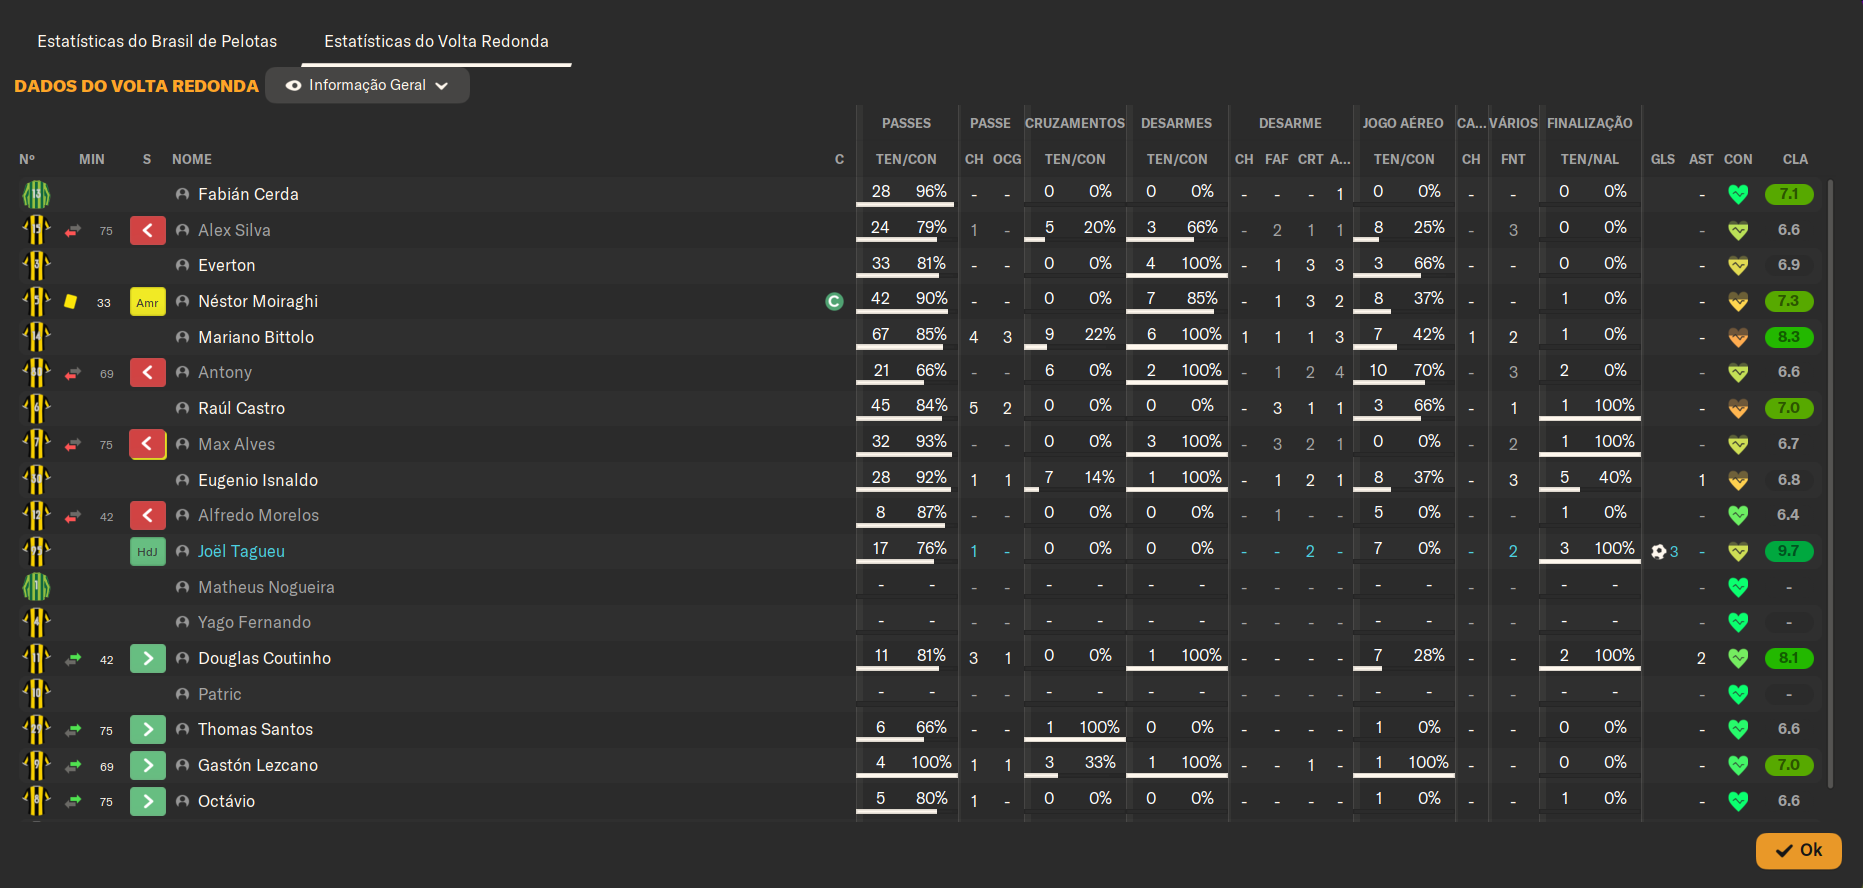1863x888 pixels.
Task: Click the condition heart icon for Patric
Action: 1738,694
